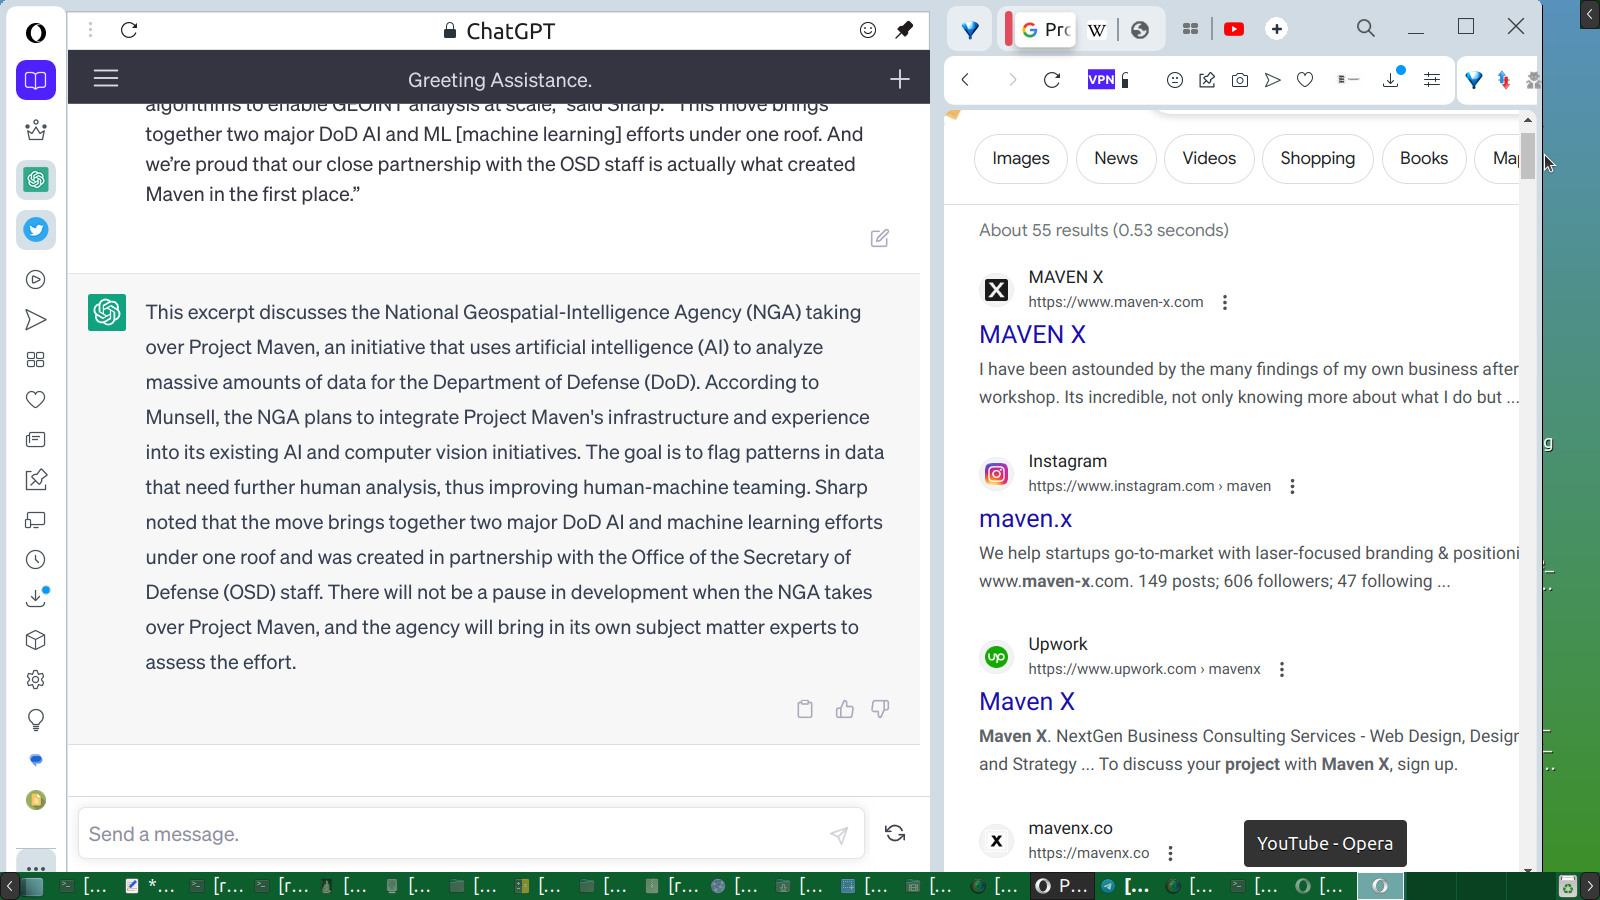Viewport: 1600px width, 900px height.
Task: Open more options for the Instagram result
Action: (1292, 486)
